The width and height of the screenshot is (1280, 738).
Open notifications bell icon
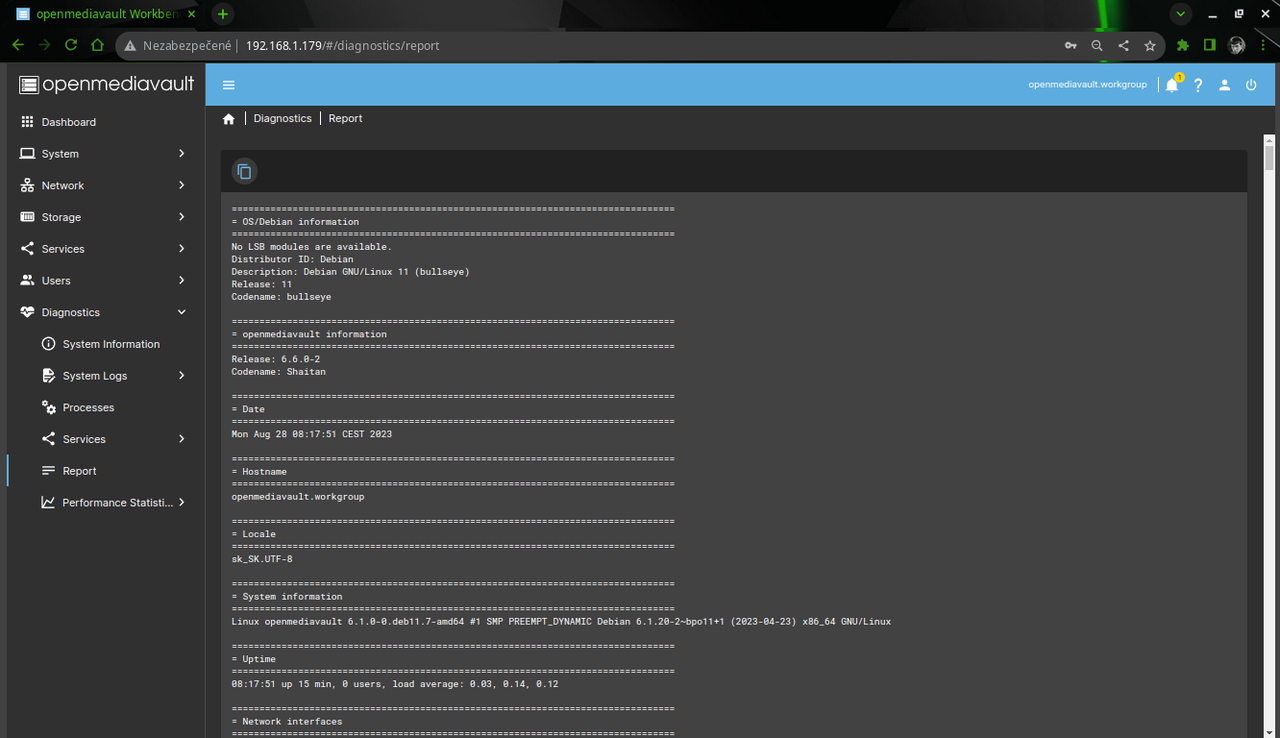[1172, 85]
